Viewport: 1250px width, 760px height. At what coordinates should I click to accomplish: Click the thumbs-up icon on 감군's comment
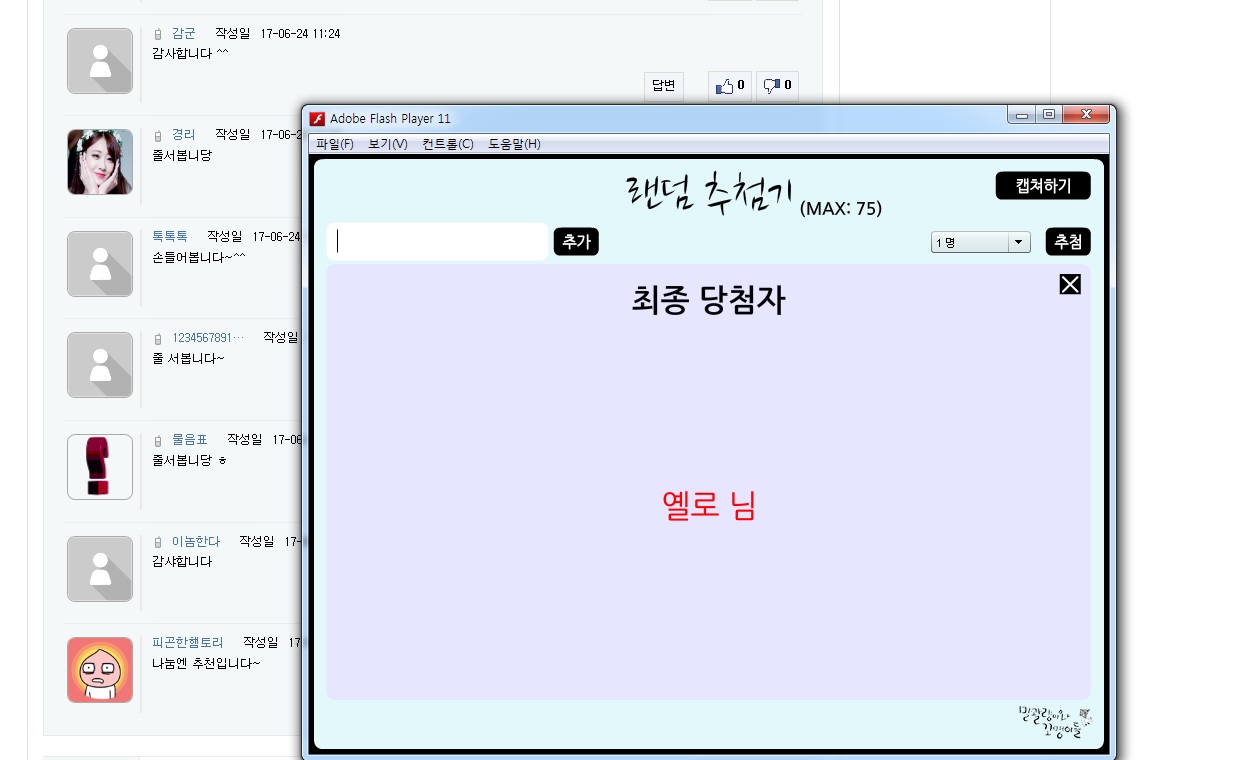coord(724,87)
